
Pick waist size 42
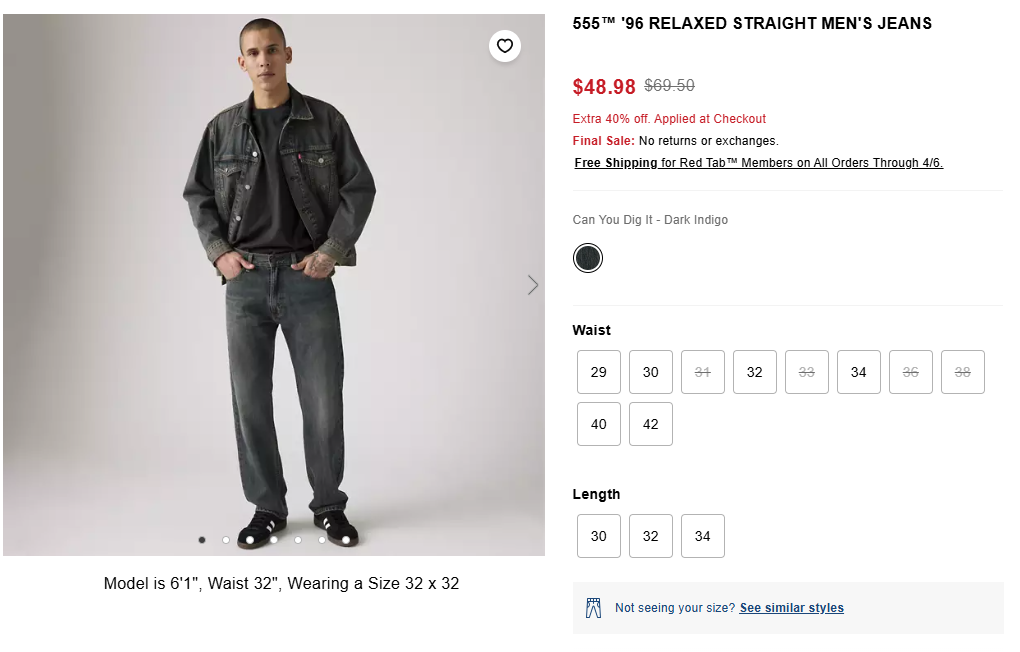(651, 424)
